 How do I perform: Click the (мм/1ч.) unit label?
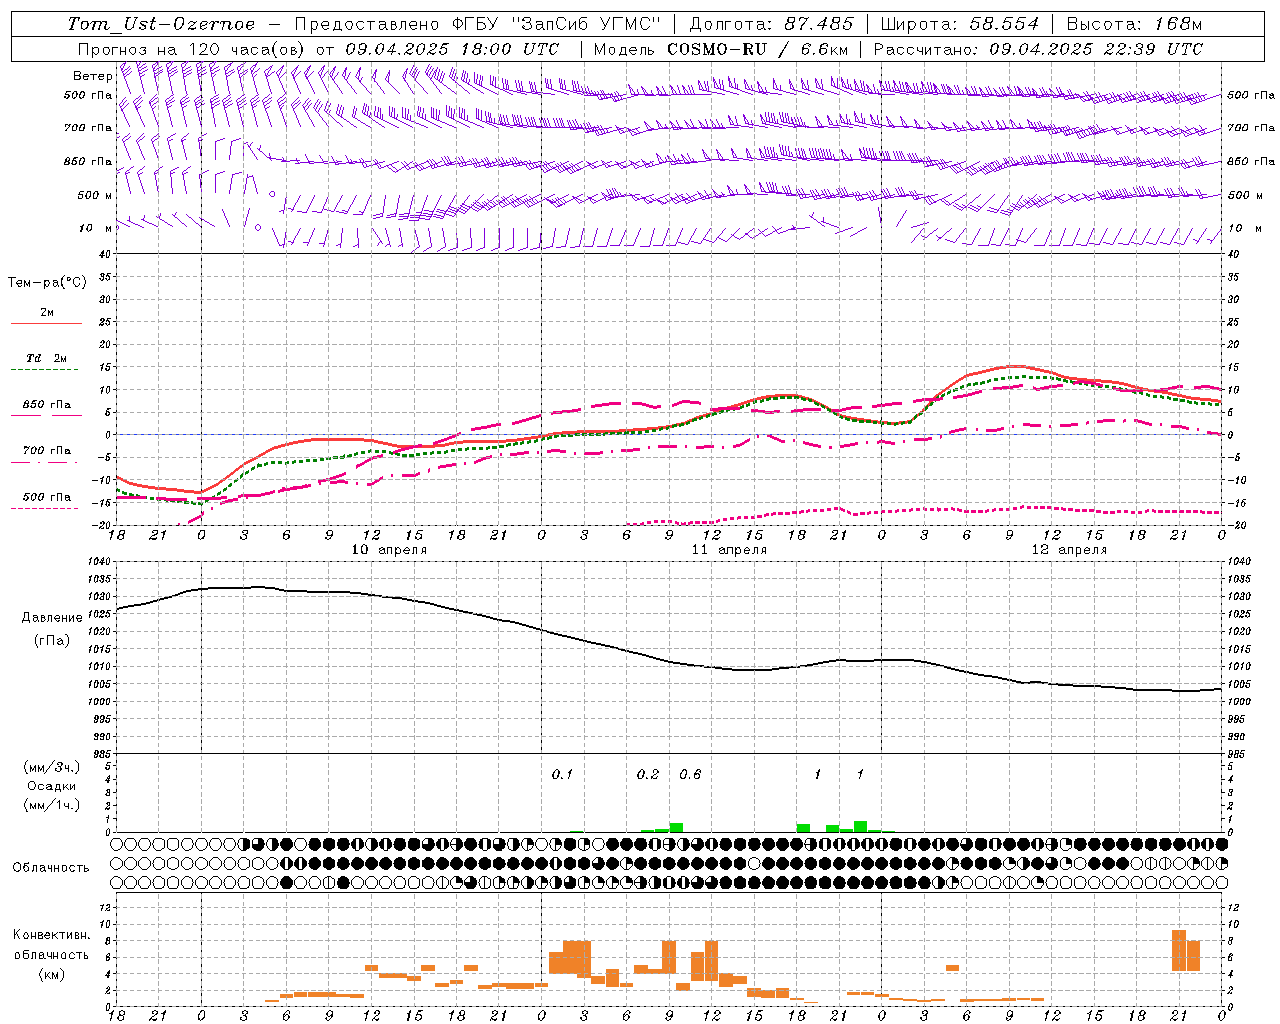coord(52,805)
